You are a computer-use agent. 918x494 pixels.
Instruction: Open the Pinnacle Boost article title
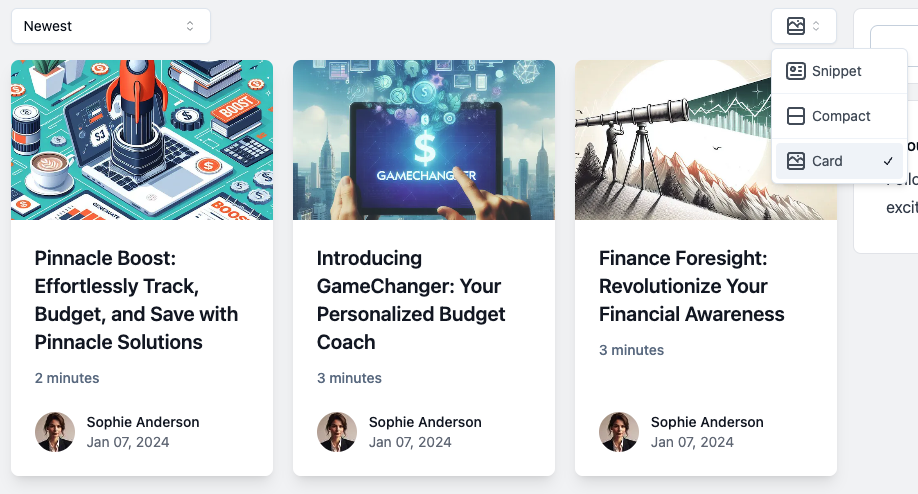coord(136,300)
